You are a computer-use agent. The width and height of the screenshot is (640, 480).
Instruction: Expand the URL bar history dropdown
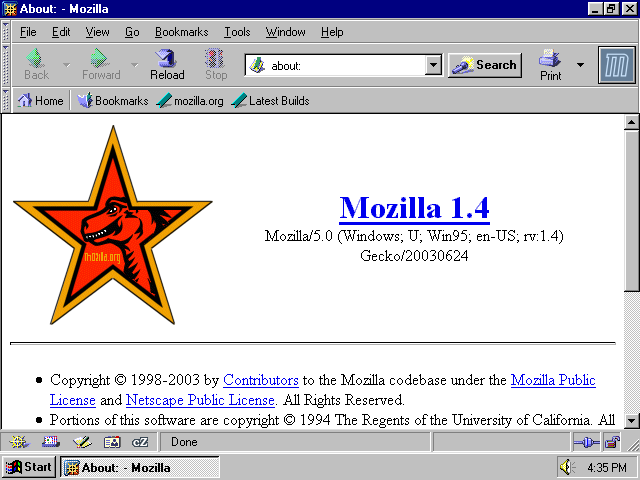pos(433,65)
